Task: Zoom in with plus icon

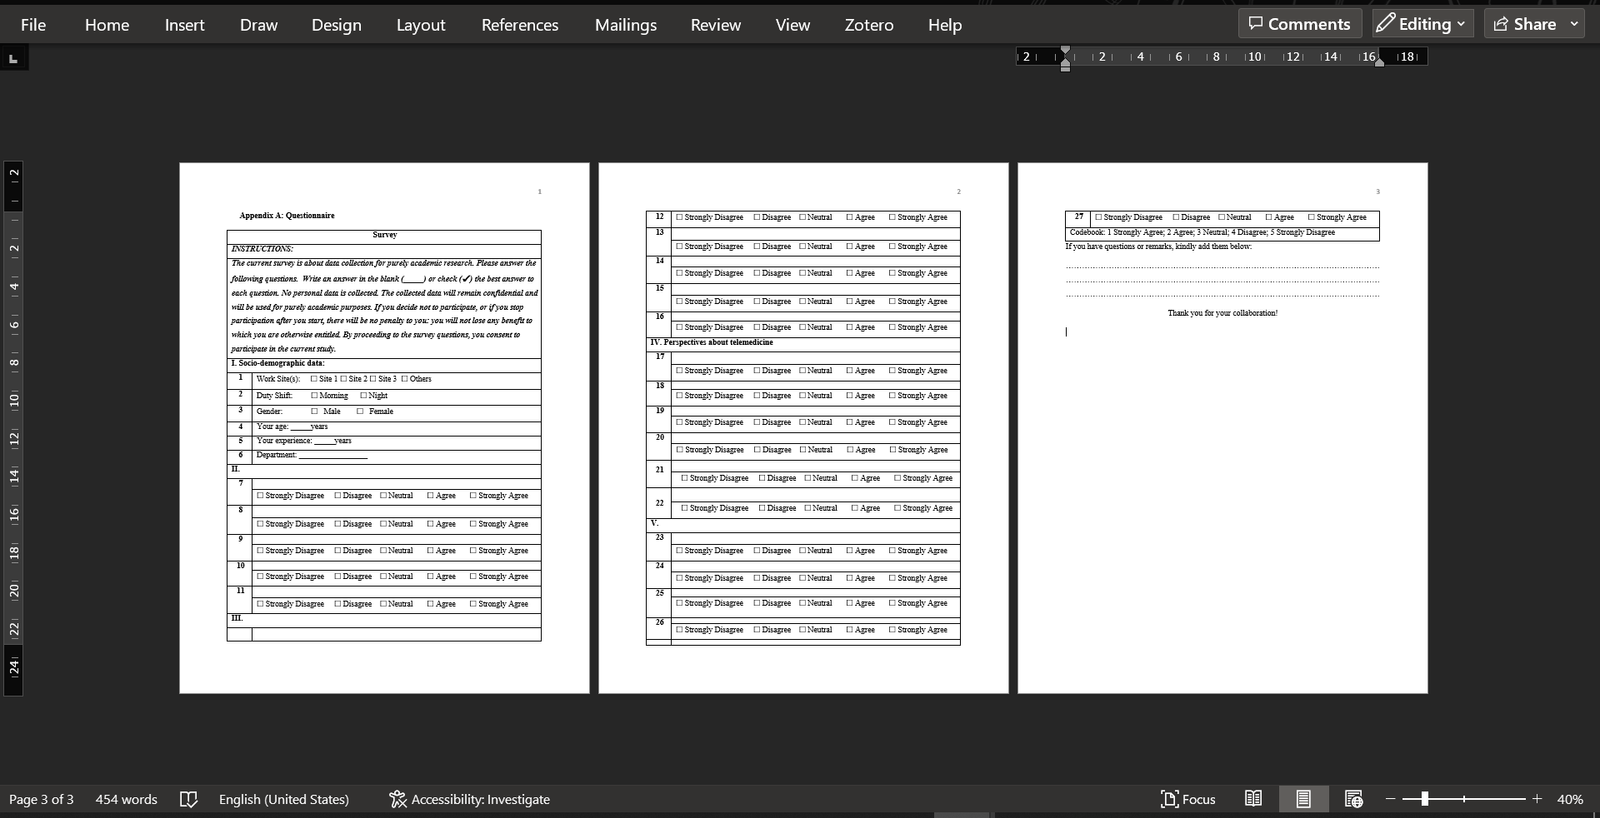Action: (x=1537, y=799)
